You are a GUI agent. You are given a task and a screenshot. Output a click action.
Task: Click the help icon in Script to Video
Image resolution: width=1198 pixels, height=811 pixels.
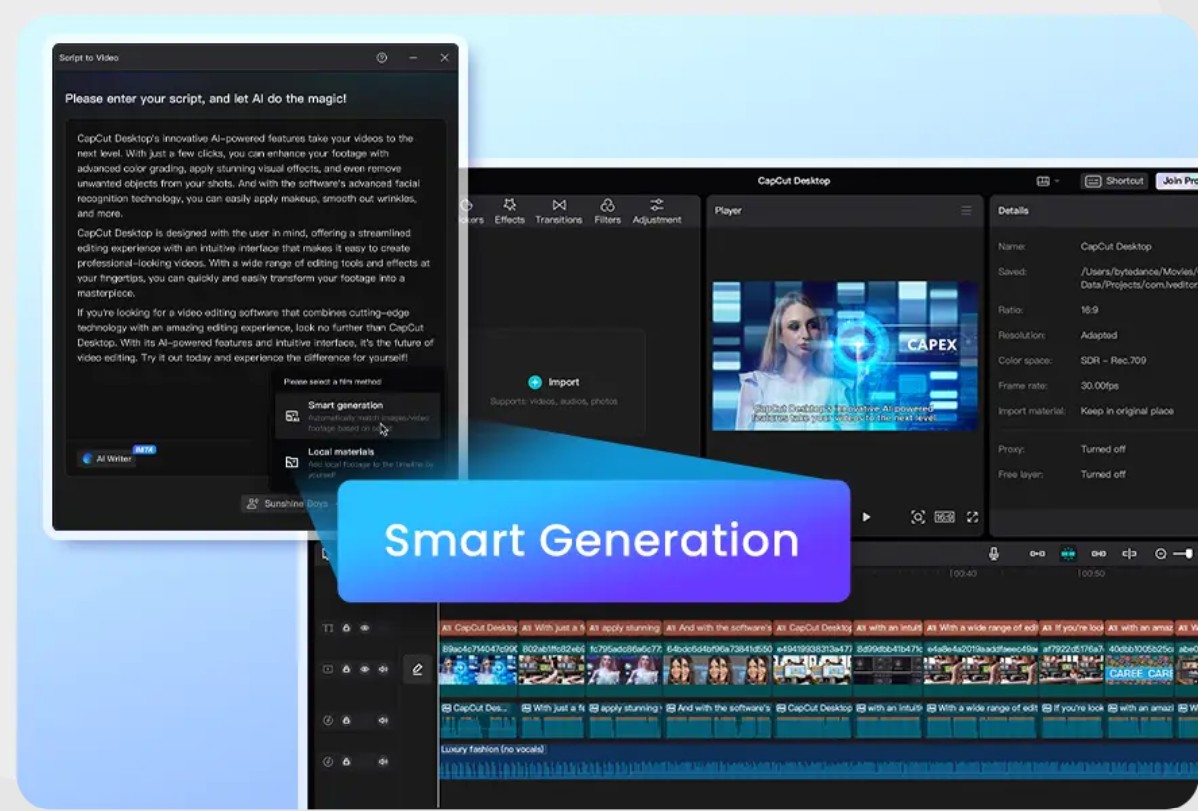[x=382, y=58]
